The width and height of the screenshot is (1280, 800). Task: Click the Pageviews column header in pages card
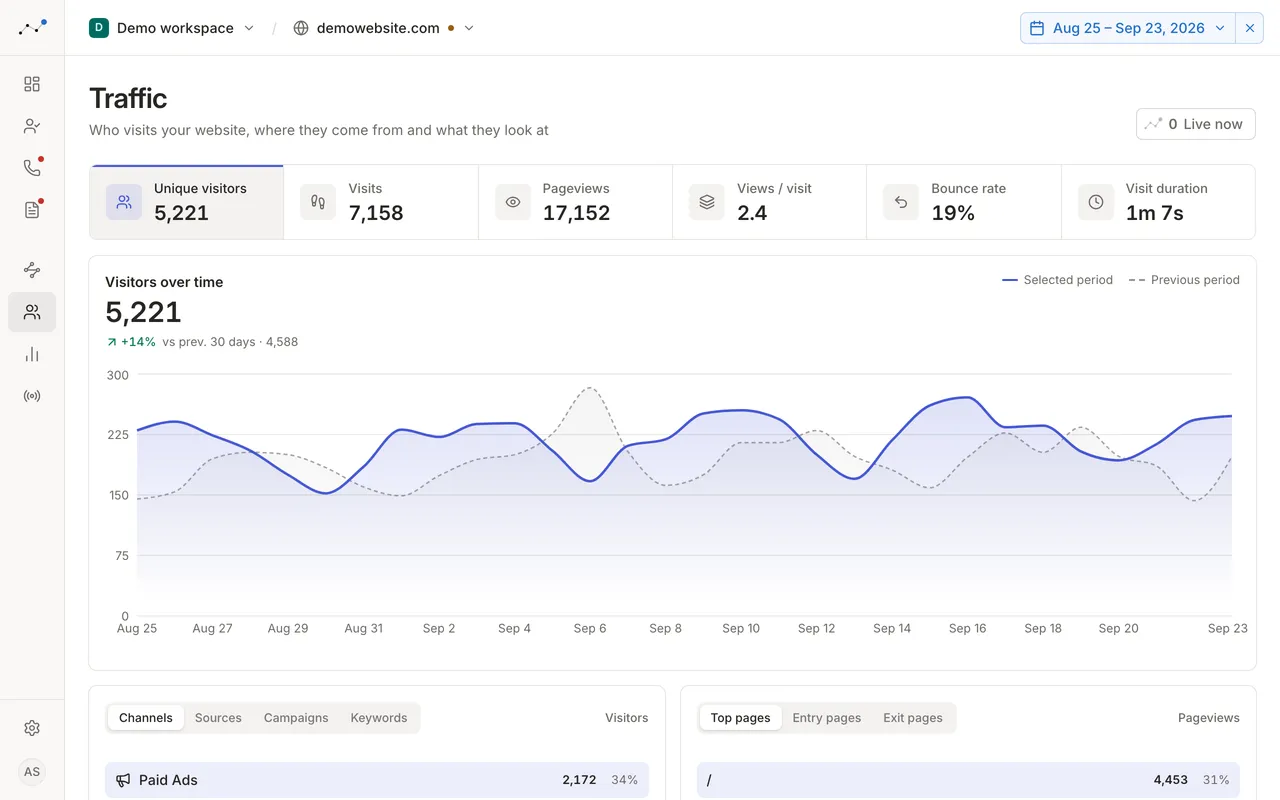pos(1209,718)
